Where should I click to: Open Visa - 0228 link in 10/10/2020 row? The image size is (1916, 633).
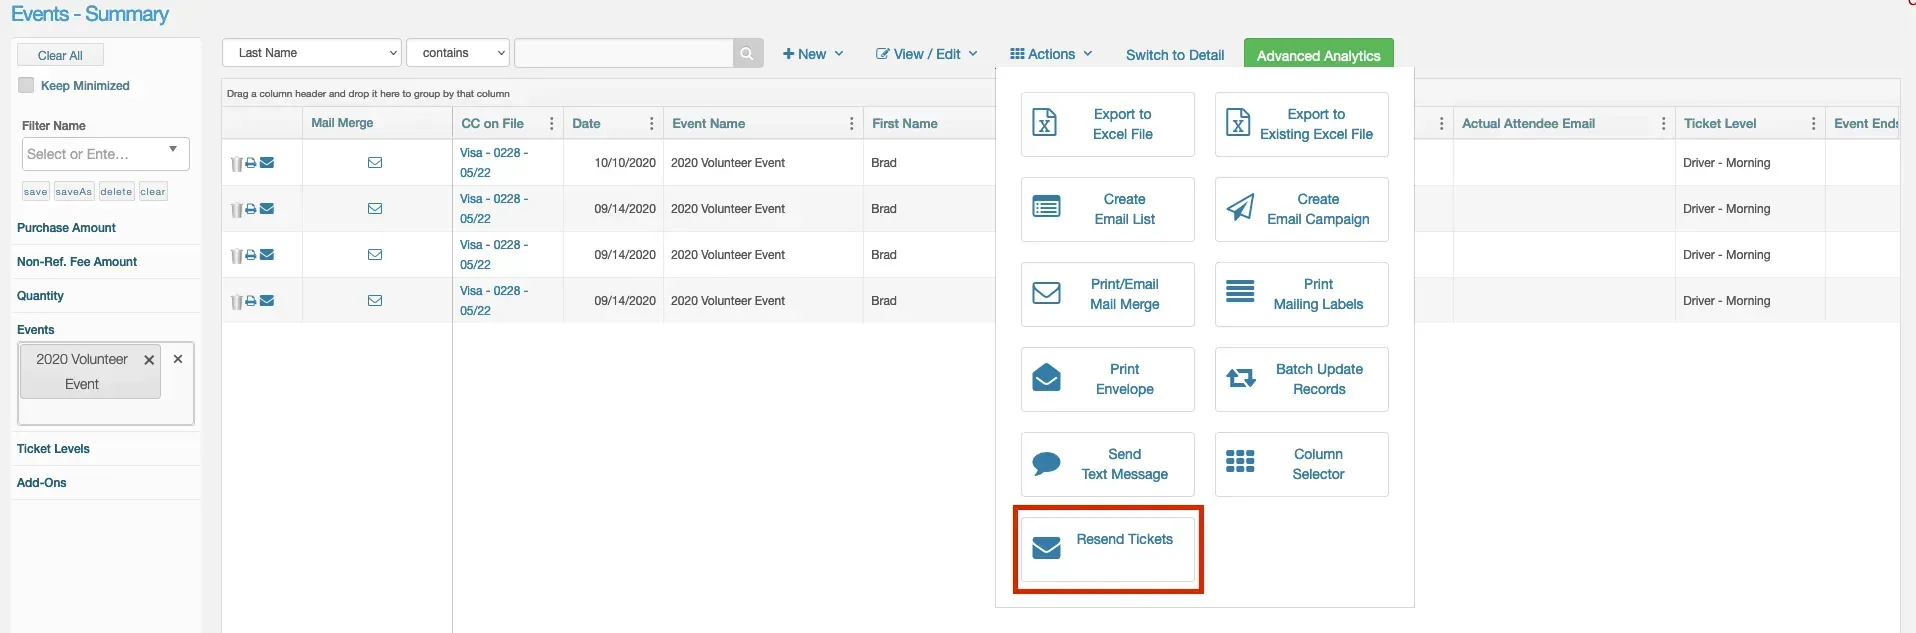click(x=494, y=163)
